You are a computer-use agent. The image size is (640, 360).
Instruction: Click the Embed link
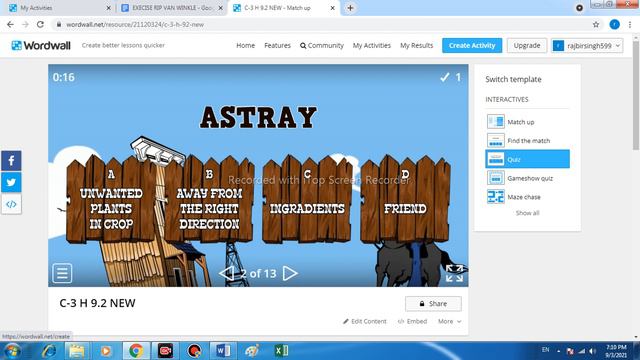[412, 321]
